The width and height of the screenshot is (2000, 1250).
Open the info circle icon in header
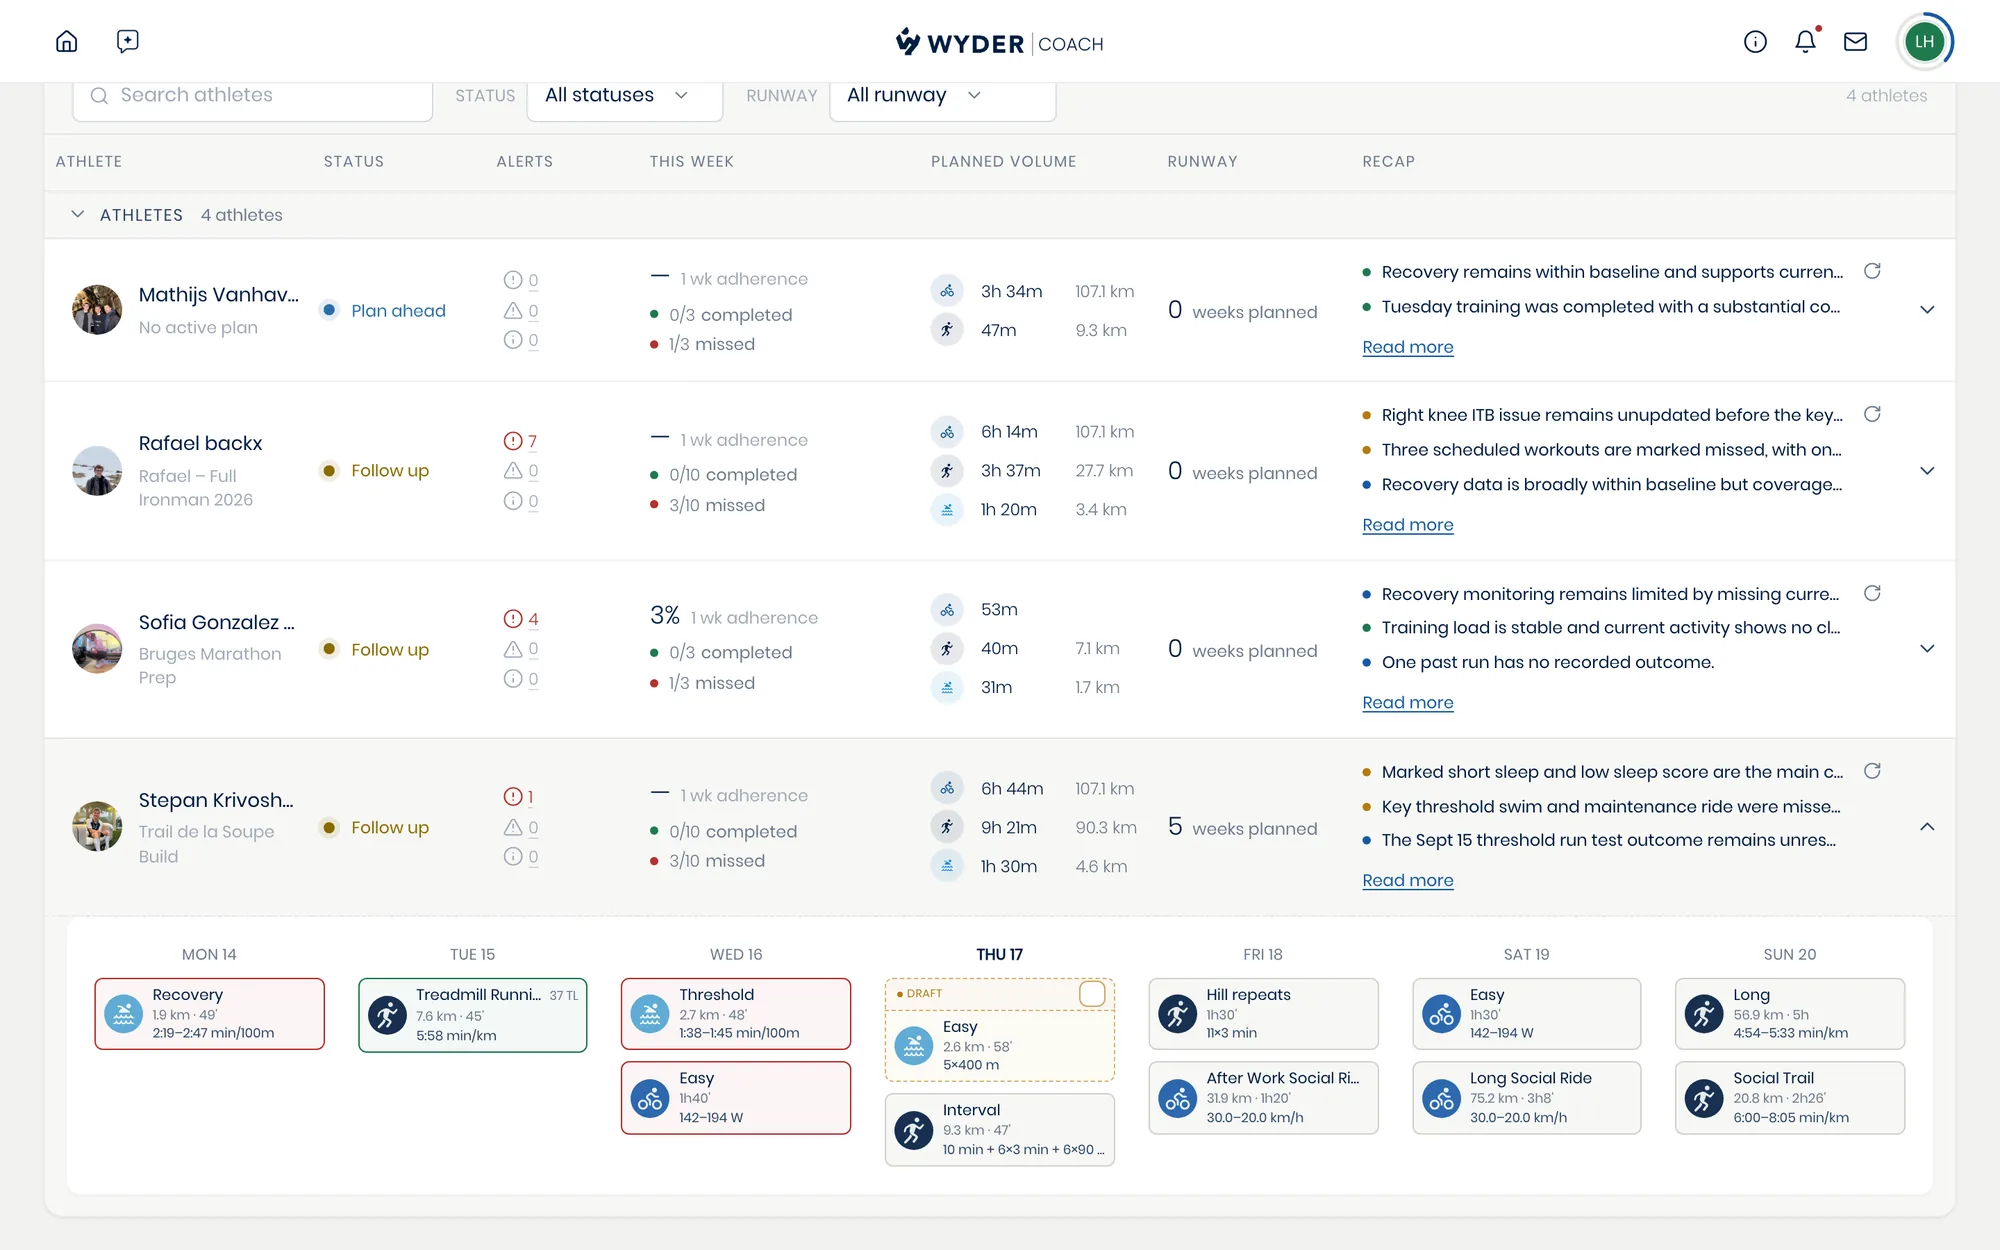(1755, 41)
